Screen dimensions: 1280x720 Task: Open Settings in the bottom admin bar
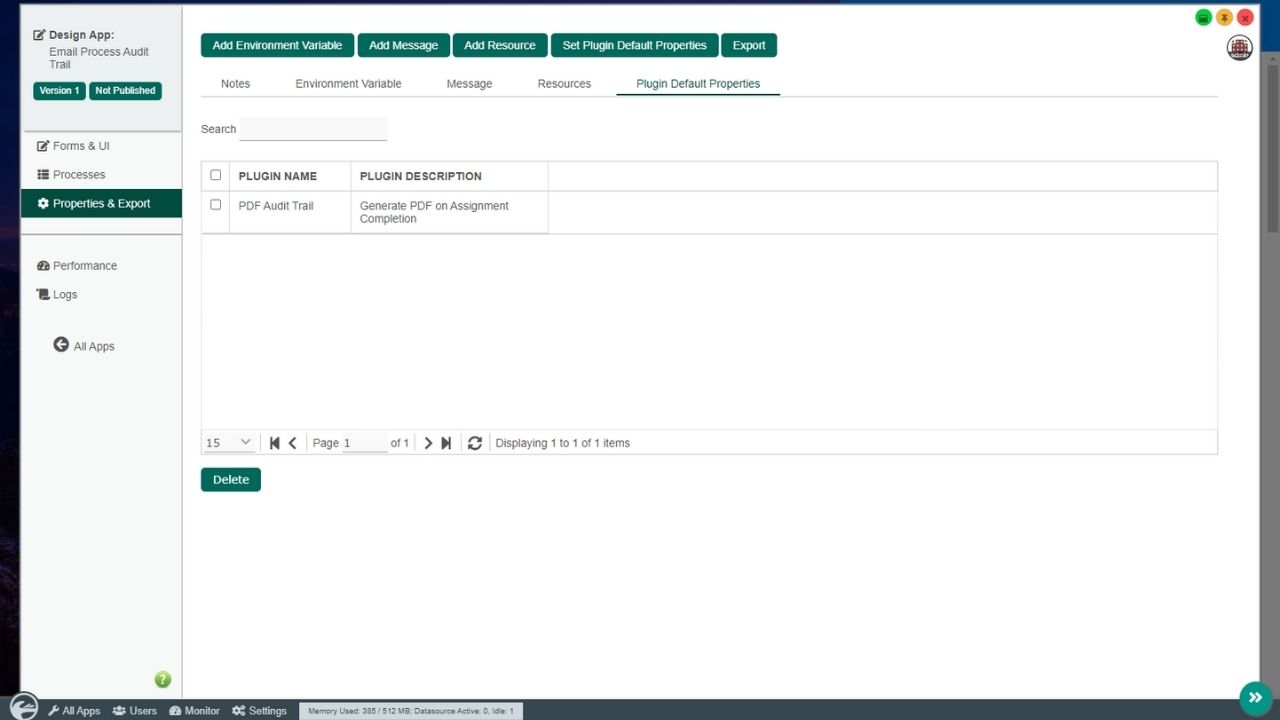(x=259, y=711)
